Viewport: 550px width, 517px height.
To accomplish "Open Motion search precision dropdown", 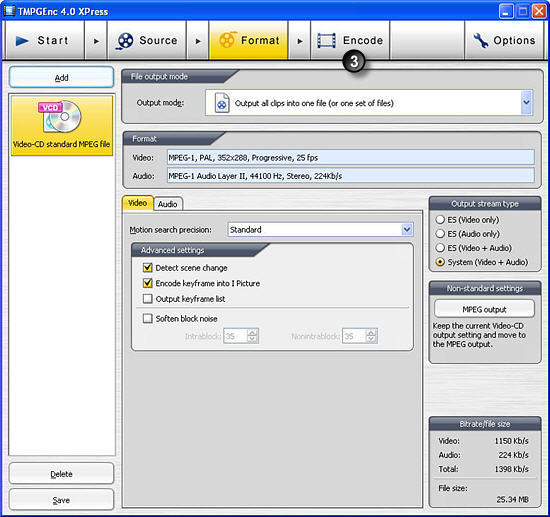I will (x=407, y=229).
